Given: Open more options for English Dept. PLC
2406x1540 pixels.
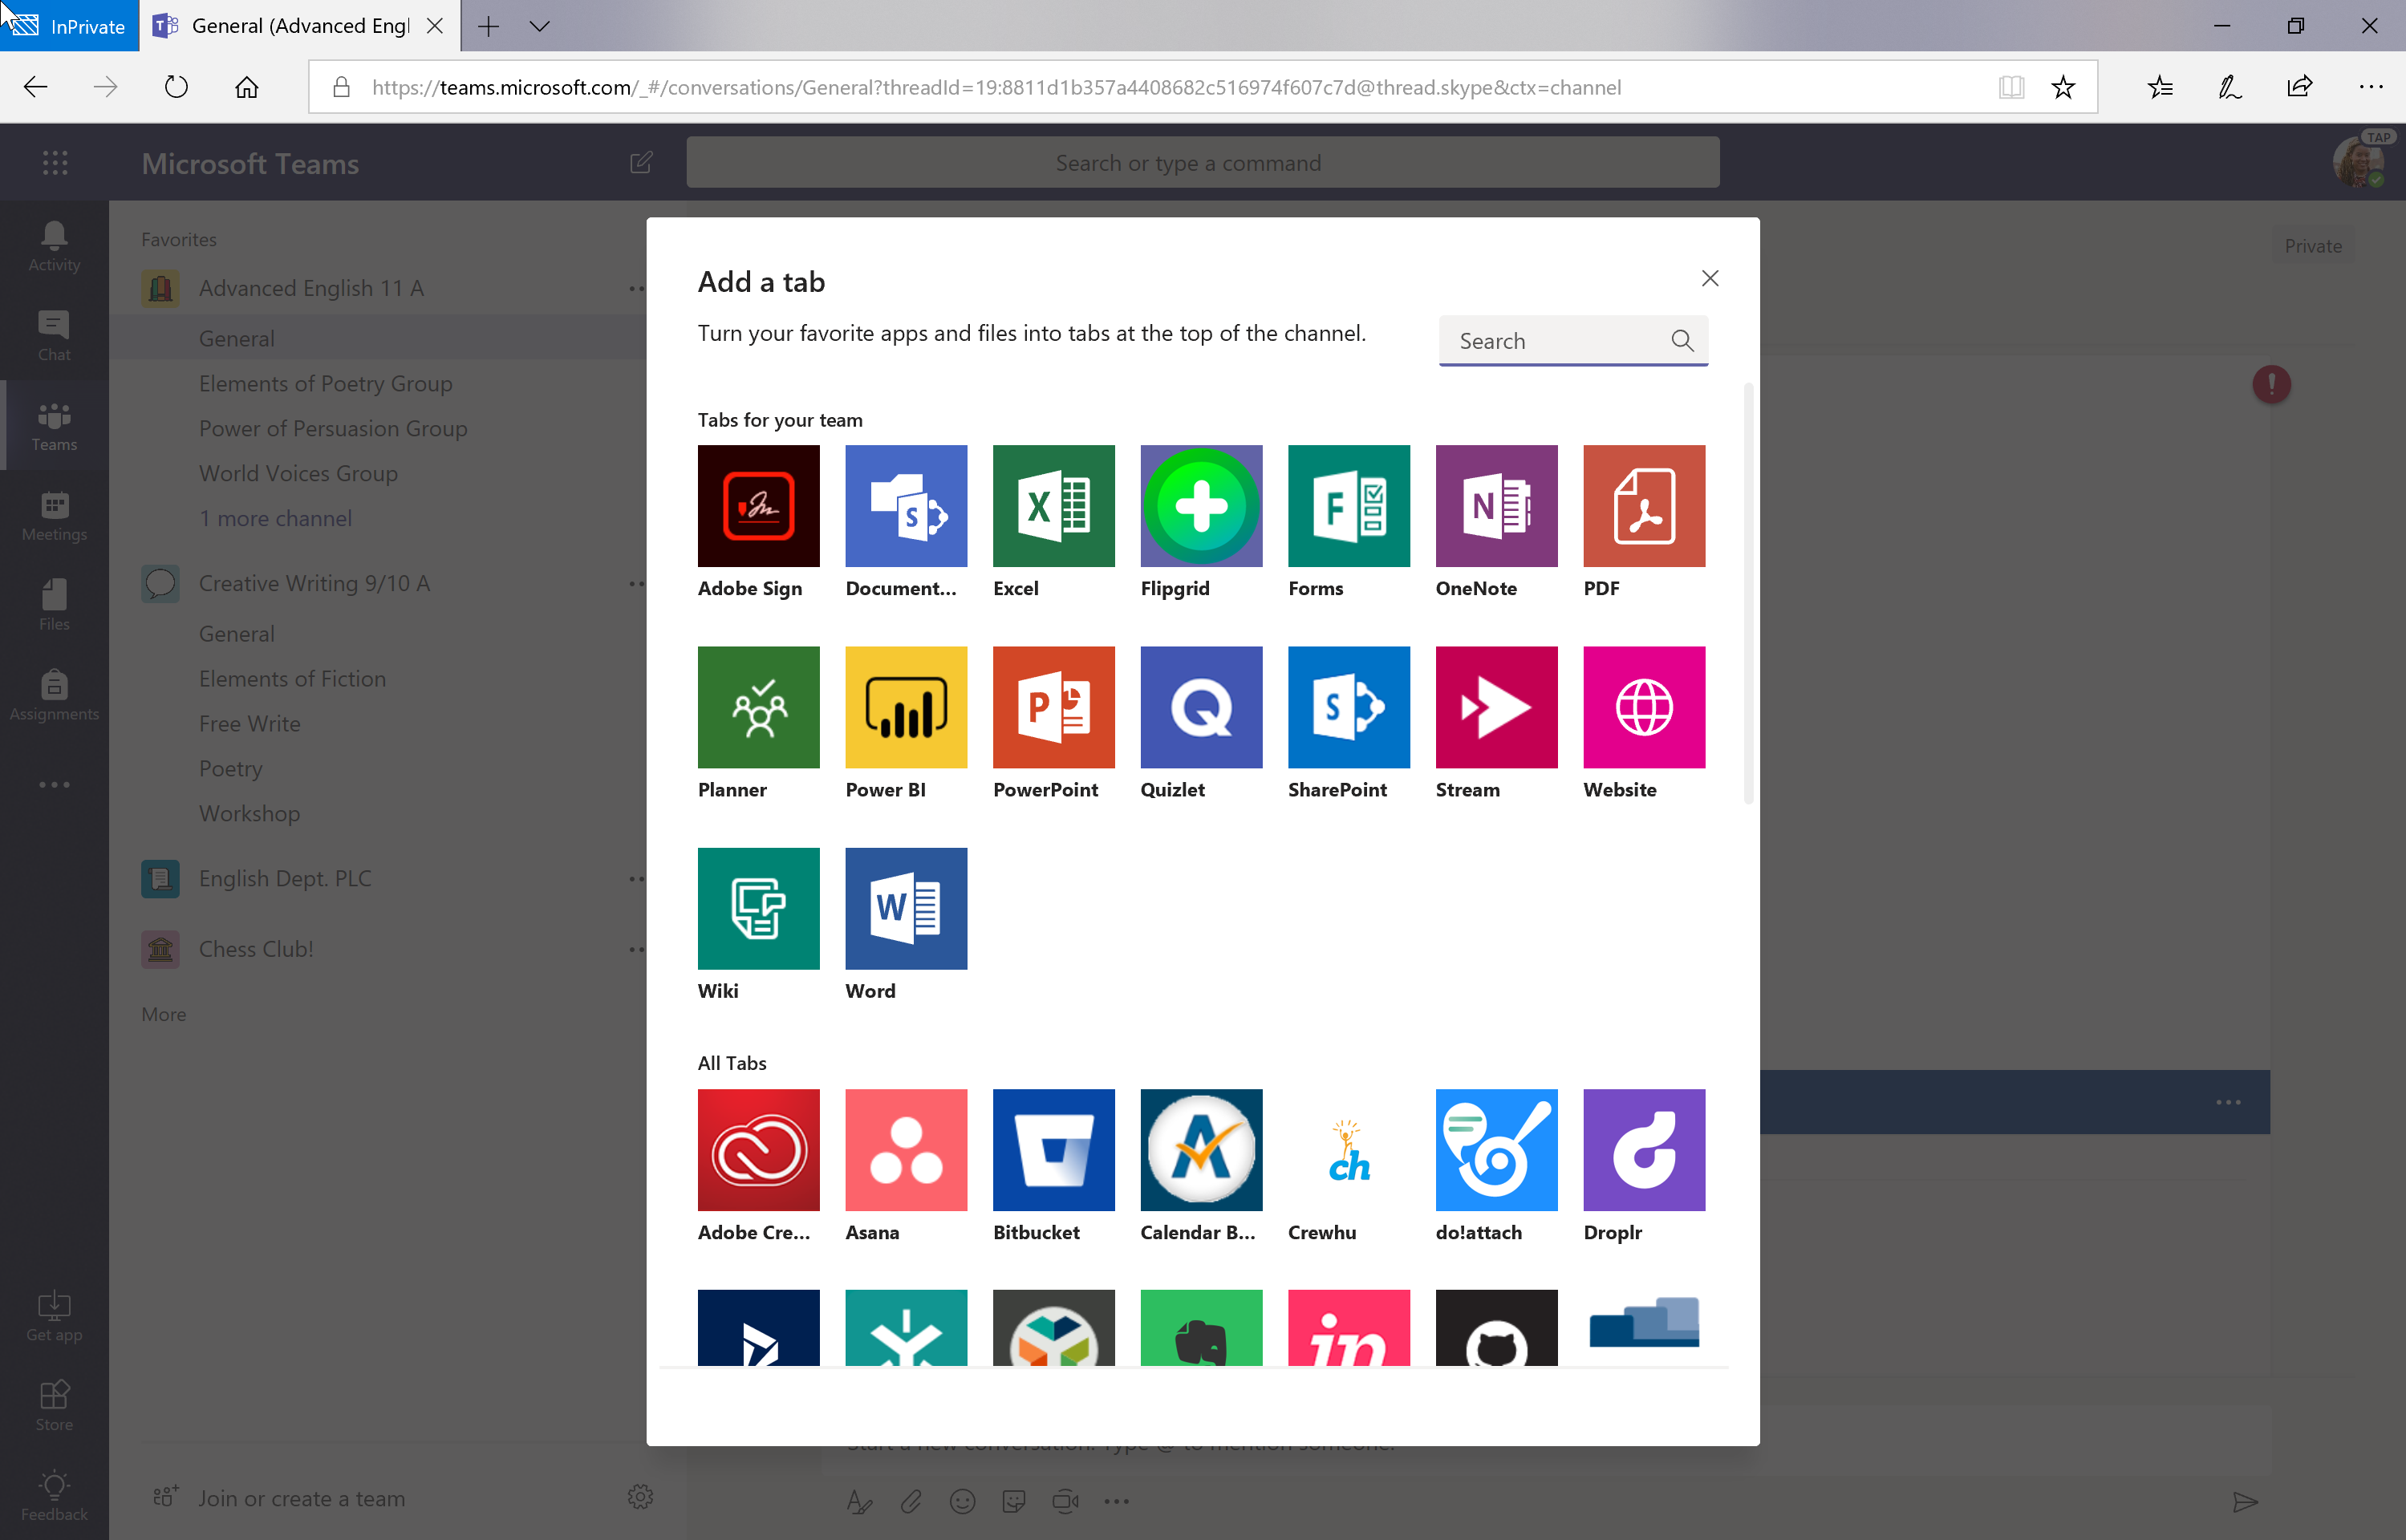Looking at the screenshot, I should point(636,878).
